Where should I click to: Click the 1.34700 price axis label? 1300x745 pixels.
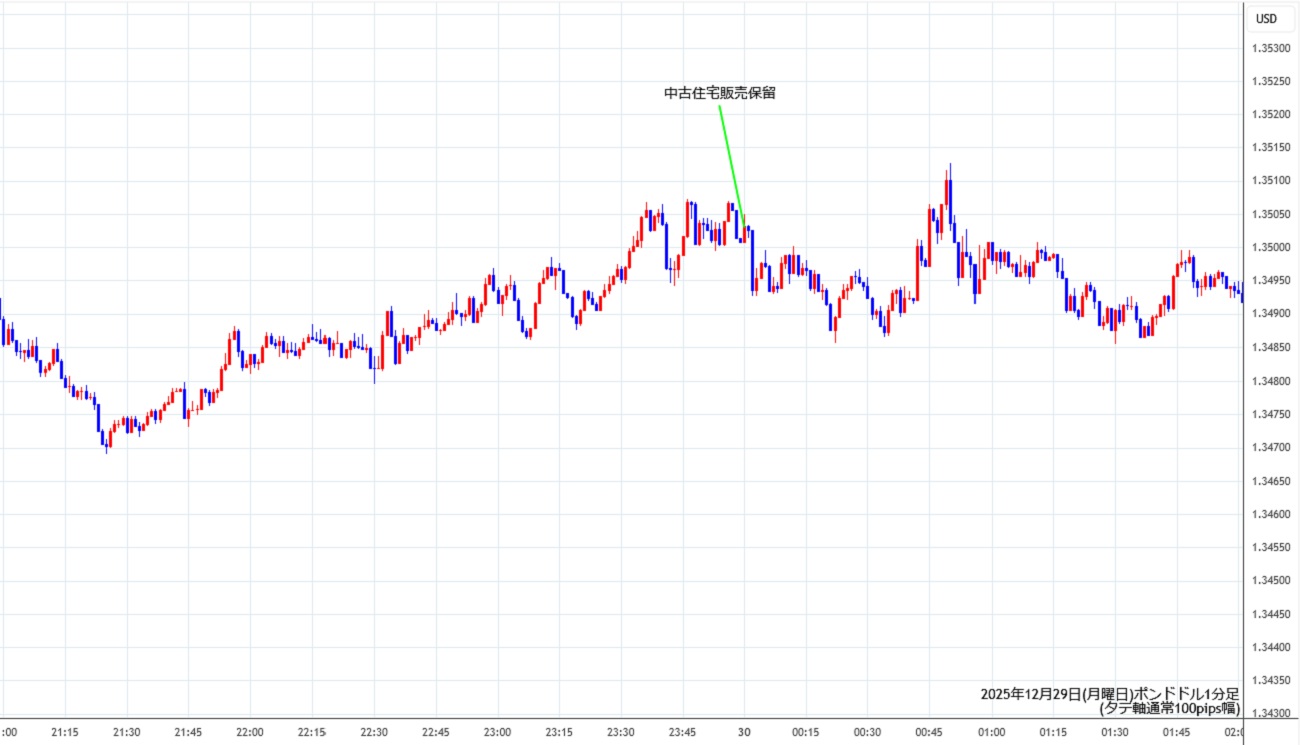(1269, 448)
